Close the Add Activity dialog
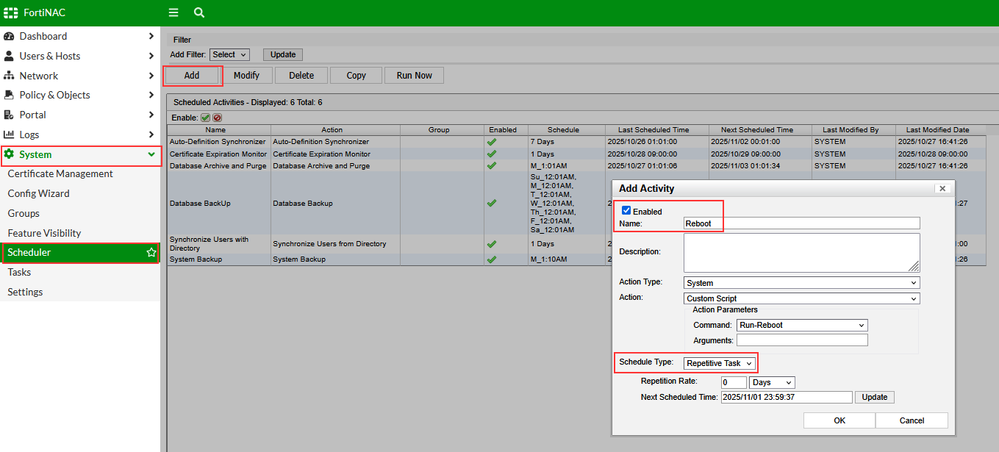This screenshot has height=452, width=999. pos(940,188)
